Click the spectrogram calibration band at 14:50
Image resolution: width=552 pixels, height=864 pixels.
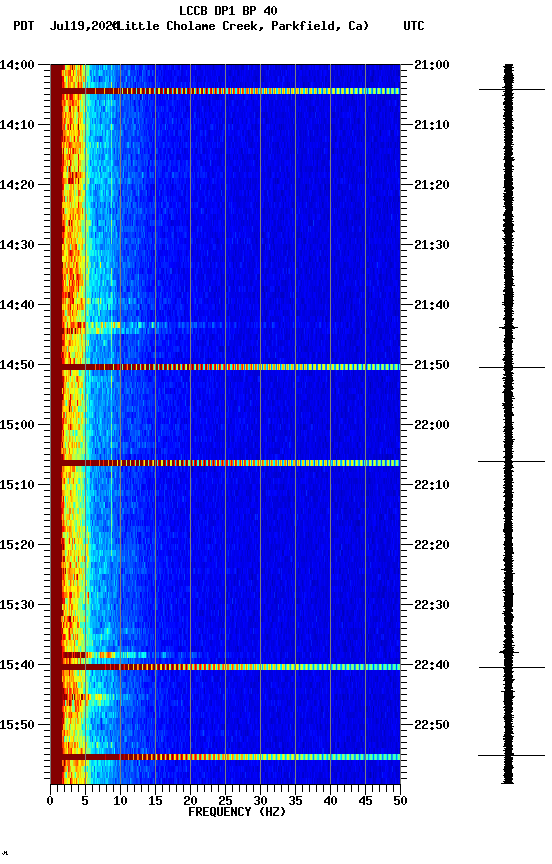tap(225, 367)
